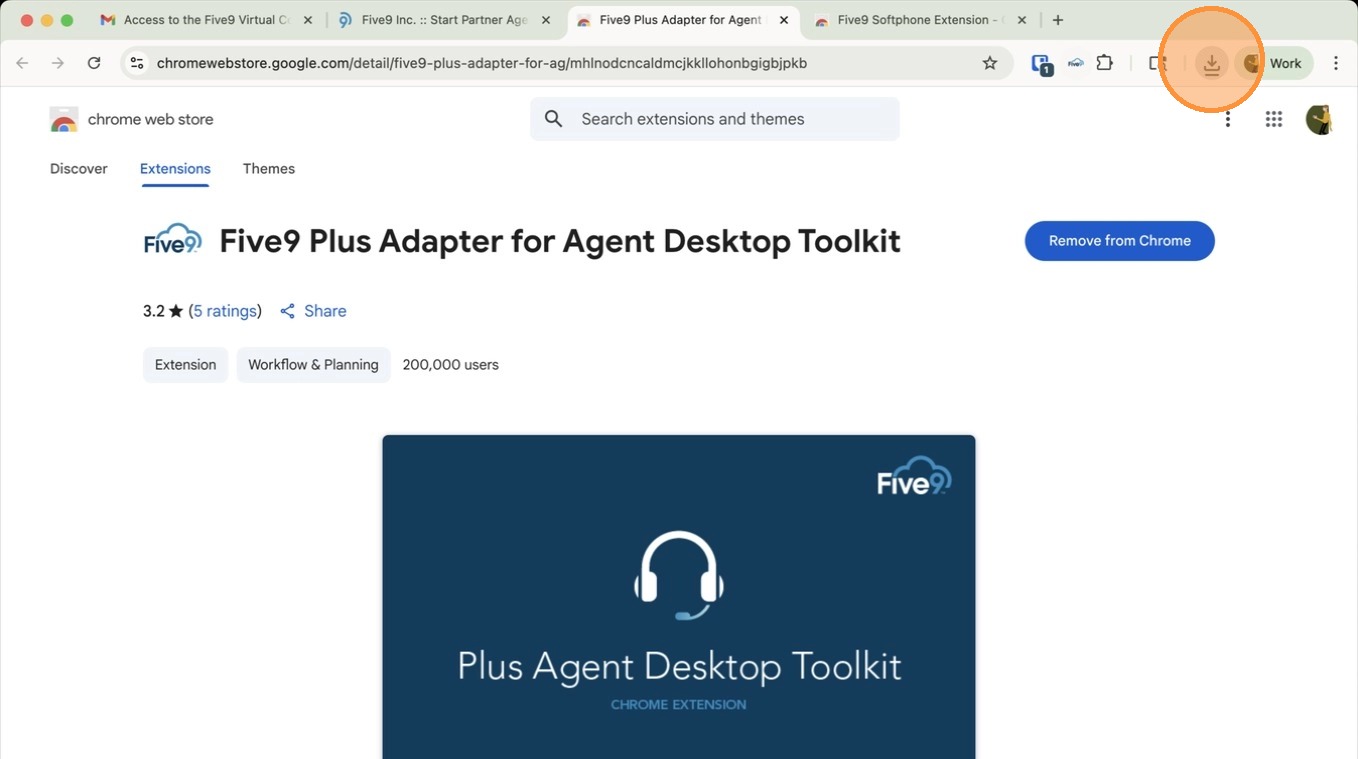
Task: Select the Extensions navigation item
Action: (175, 169)
